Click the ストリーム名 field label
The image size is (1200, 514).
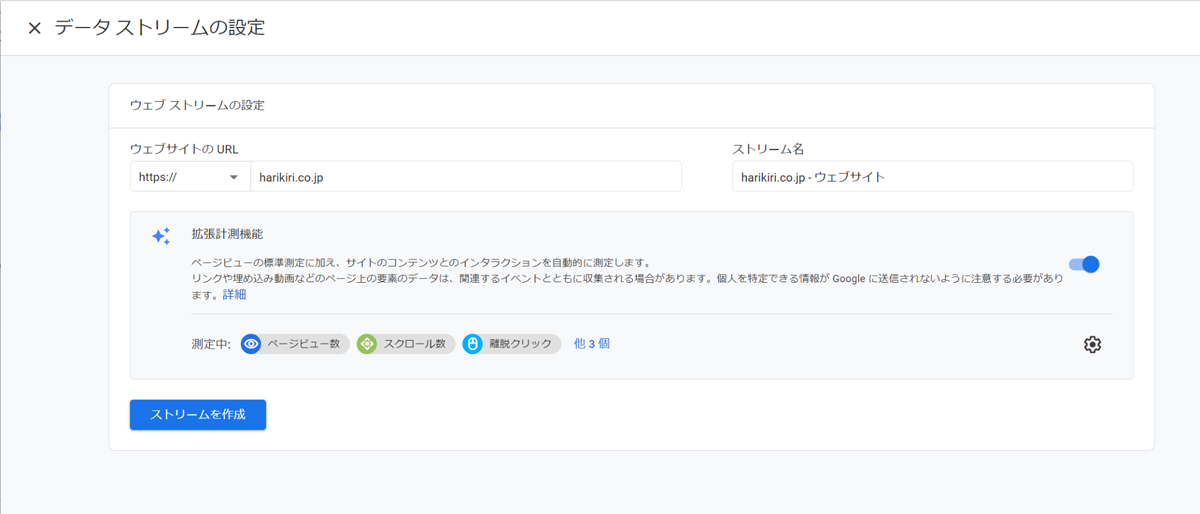point(768,149)
